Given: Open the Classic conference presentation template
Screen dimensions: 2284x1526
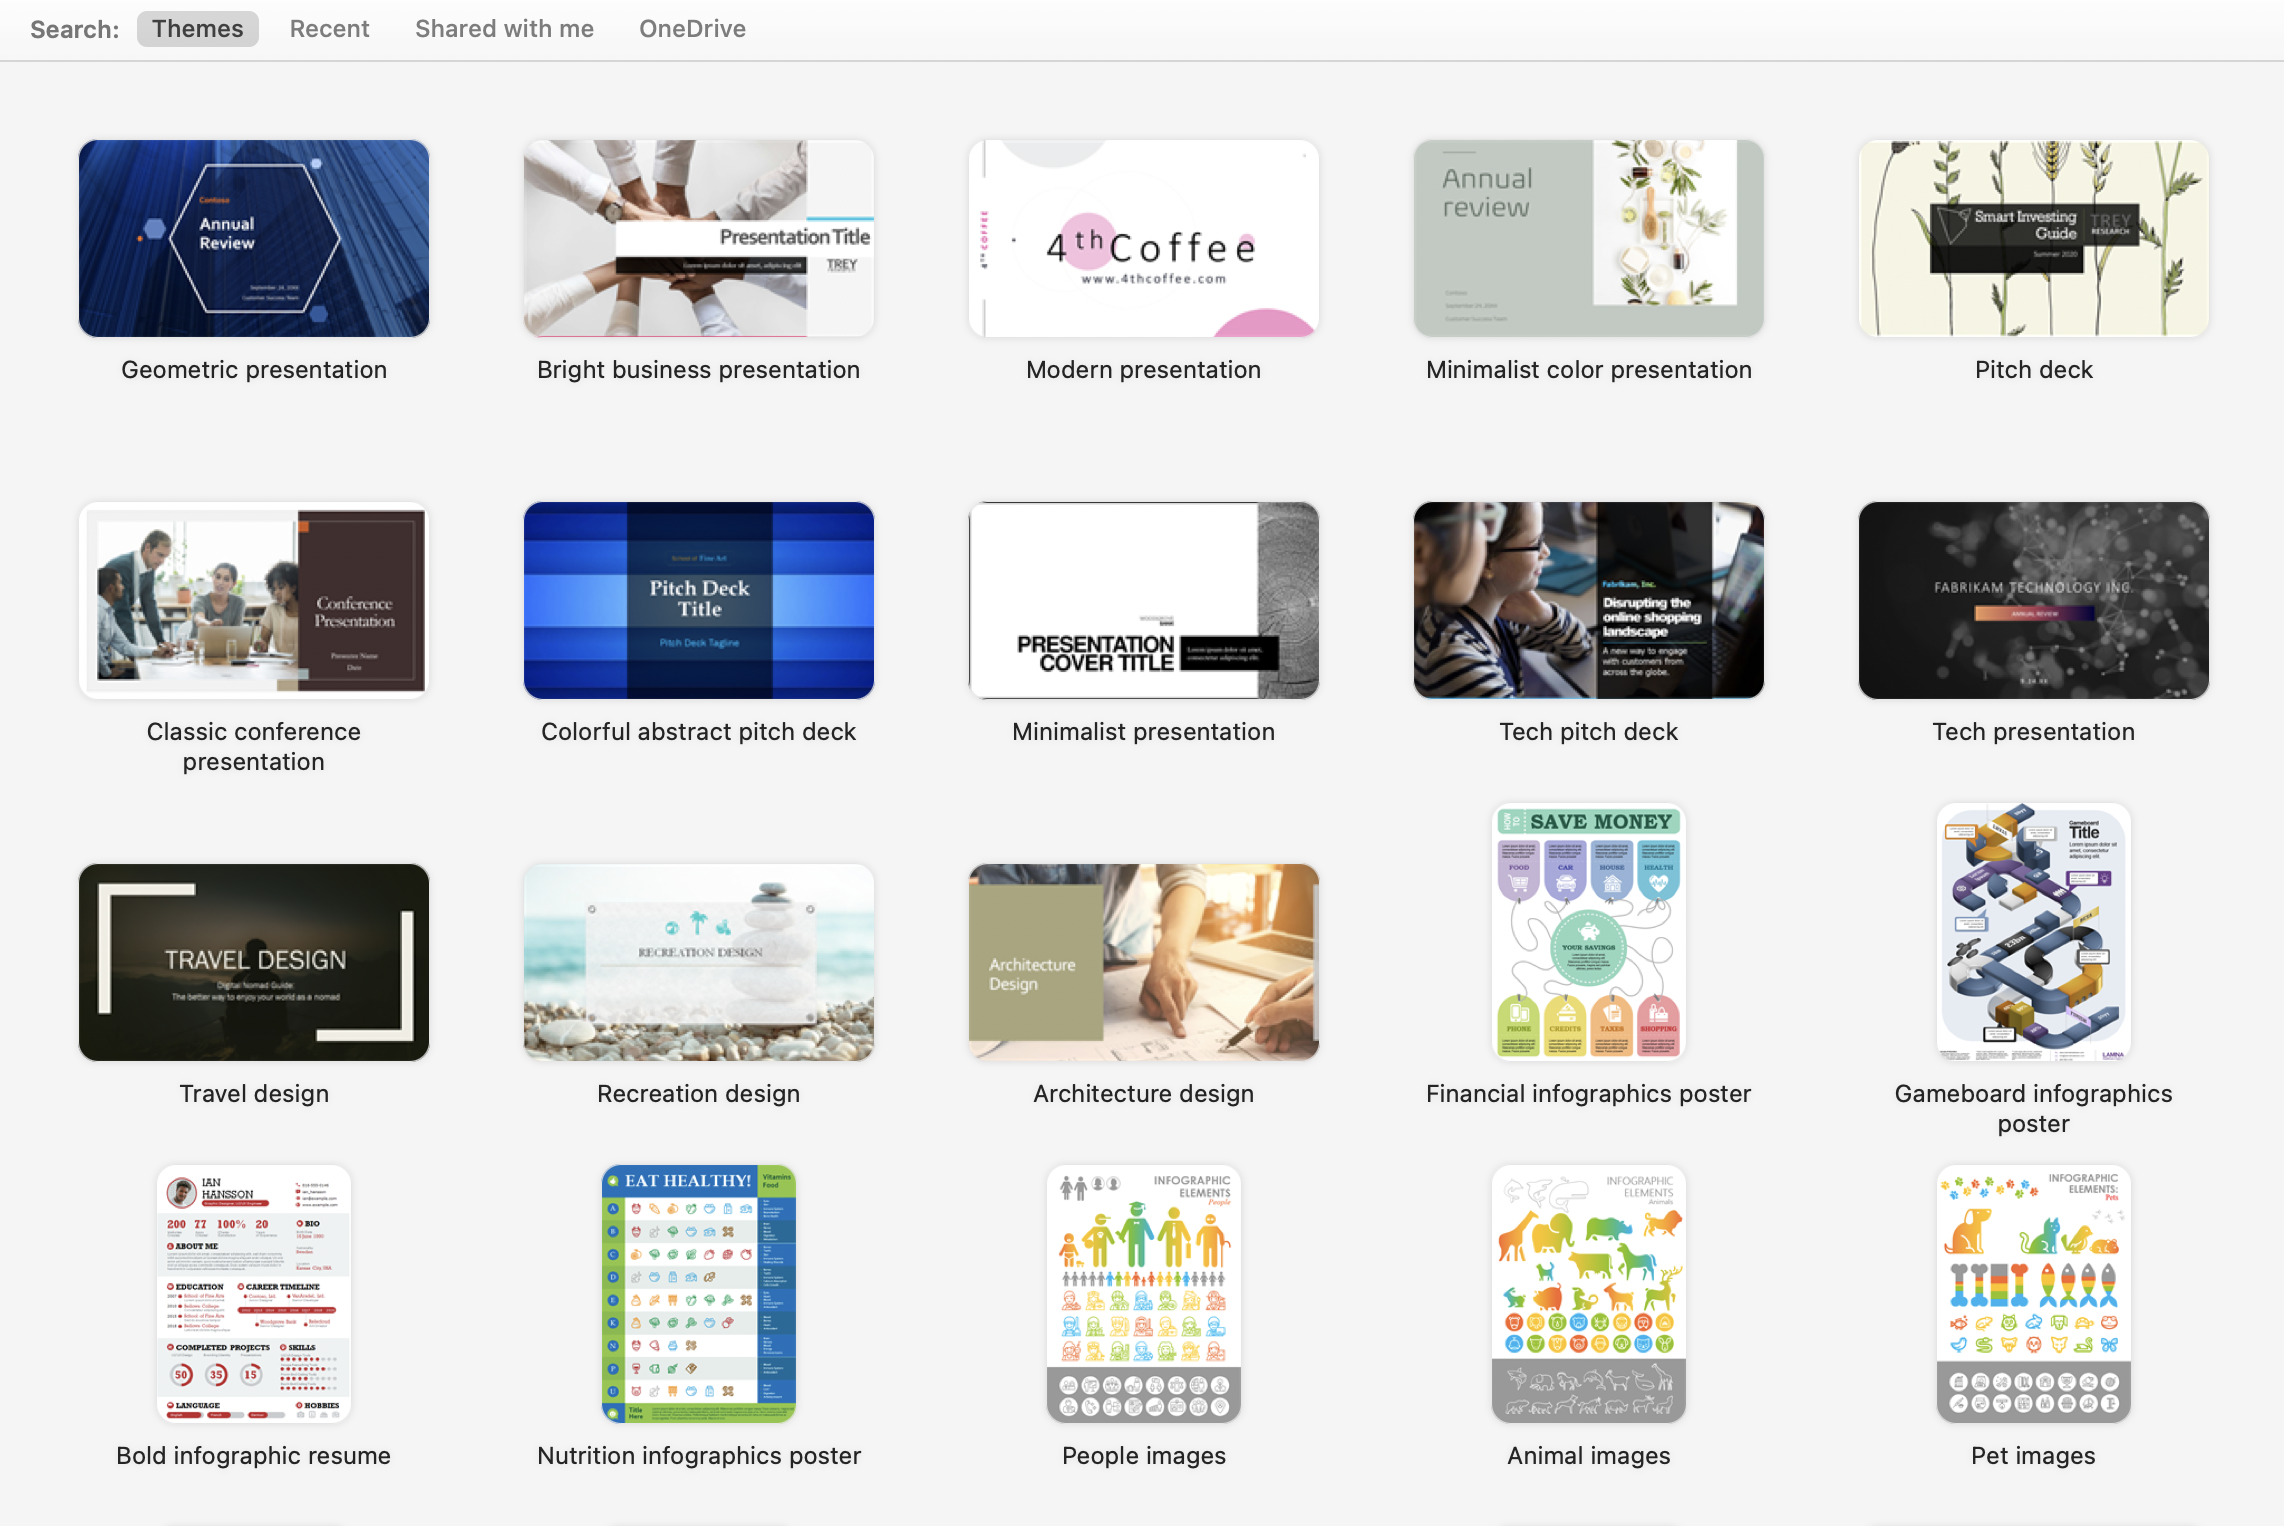Looking at the screenshot, I should (254, 600).
